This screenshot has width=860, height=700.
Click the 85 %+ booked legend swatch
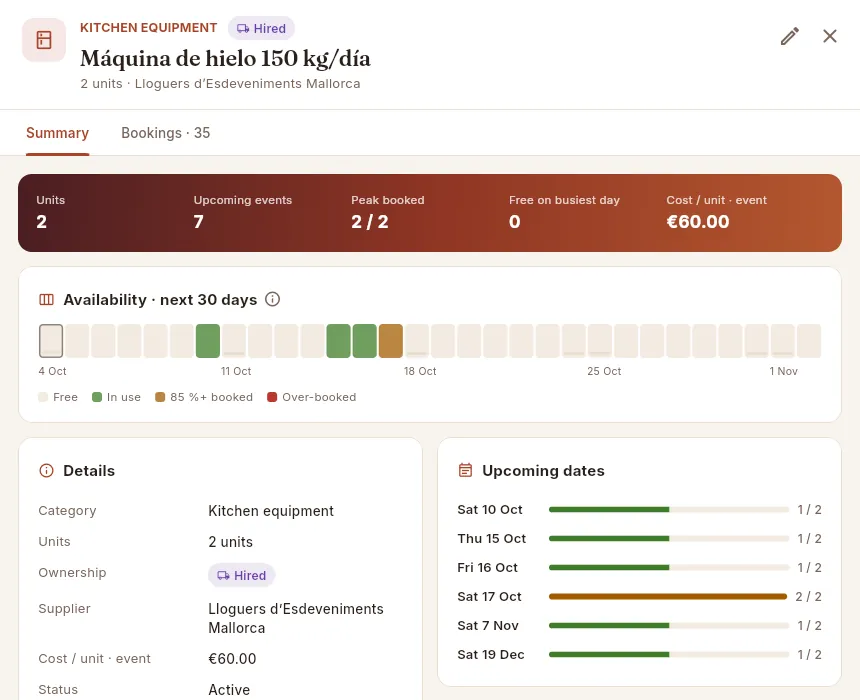(160, 397)
